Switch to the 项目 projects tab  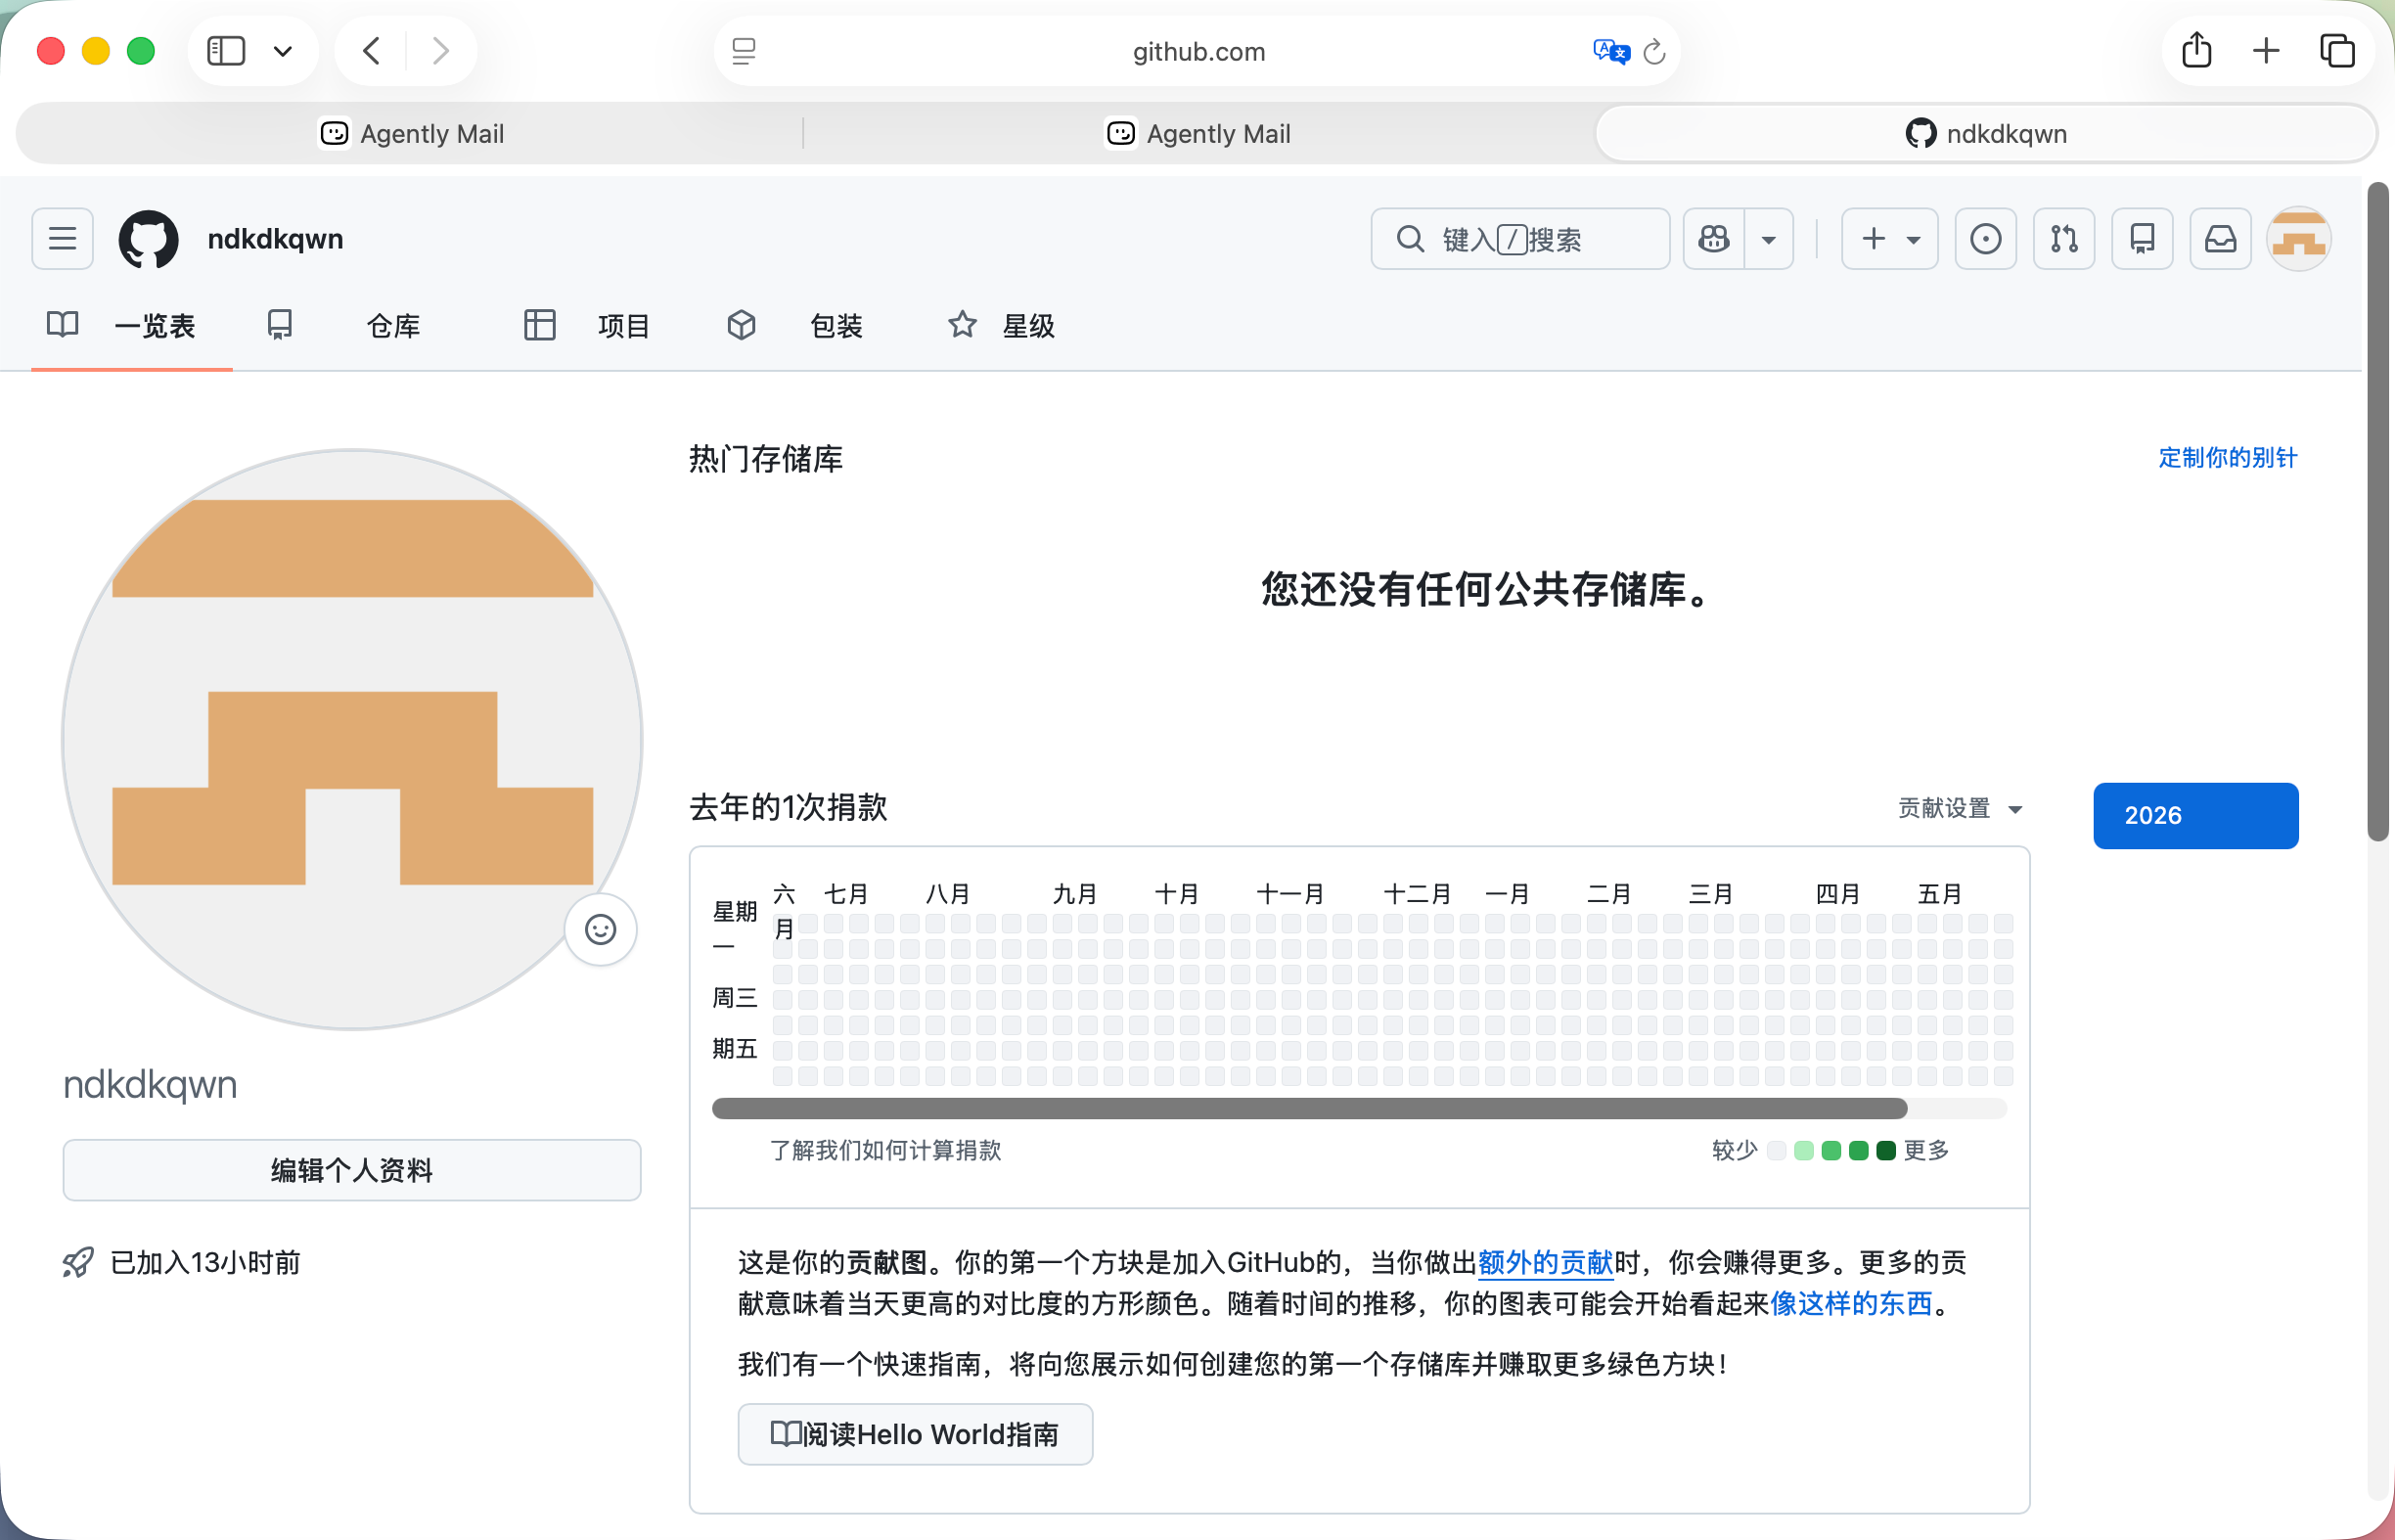(x=587, y=326)
